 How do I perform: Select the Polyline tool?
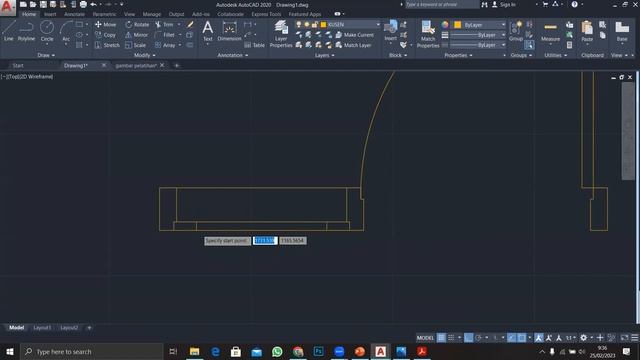click(26, 31)
